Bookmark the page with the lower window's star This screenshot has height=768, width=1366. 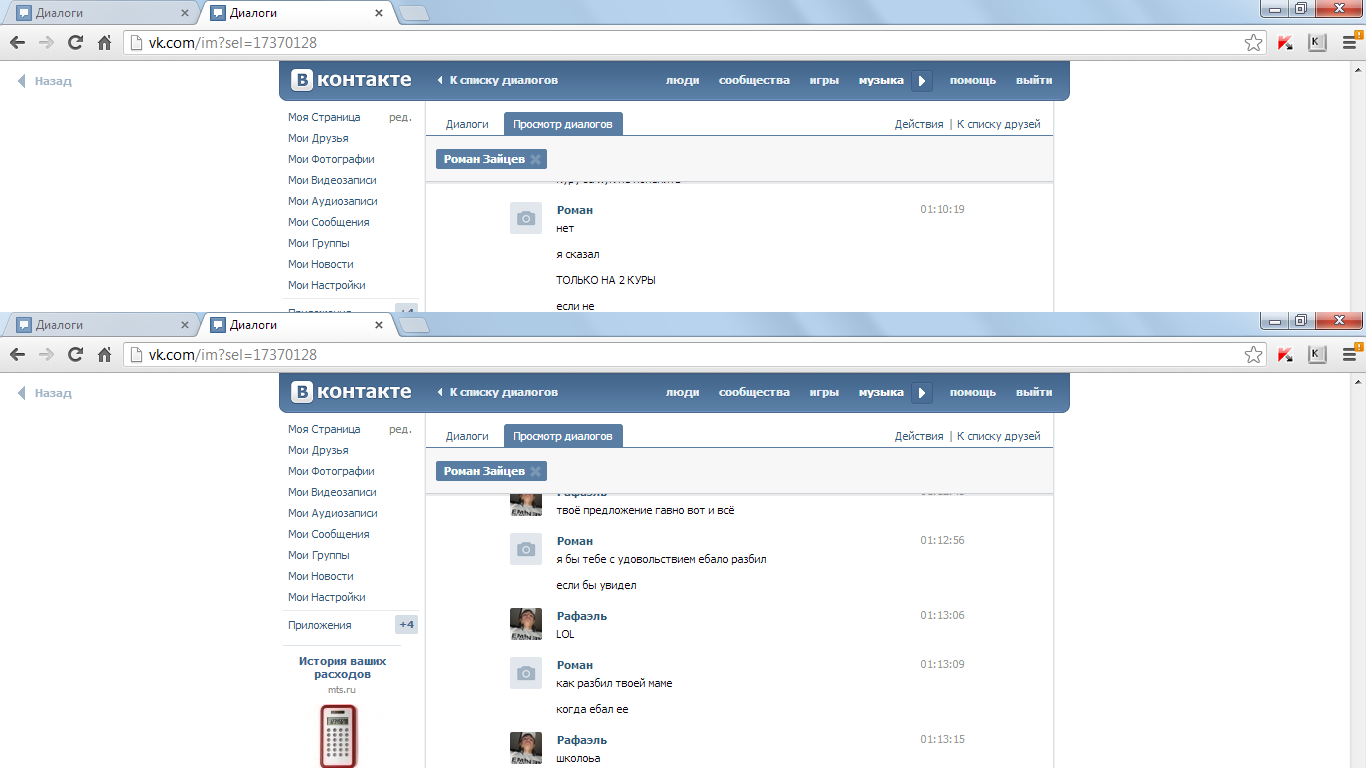click(x=1253, y=355)
